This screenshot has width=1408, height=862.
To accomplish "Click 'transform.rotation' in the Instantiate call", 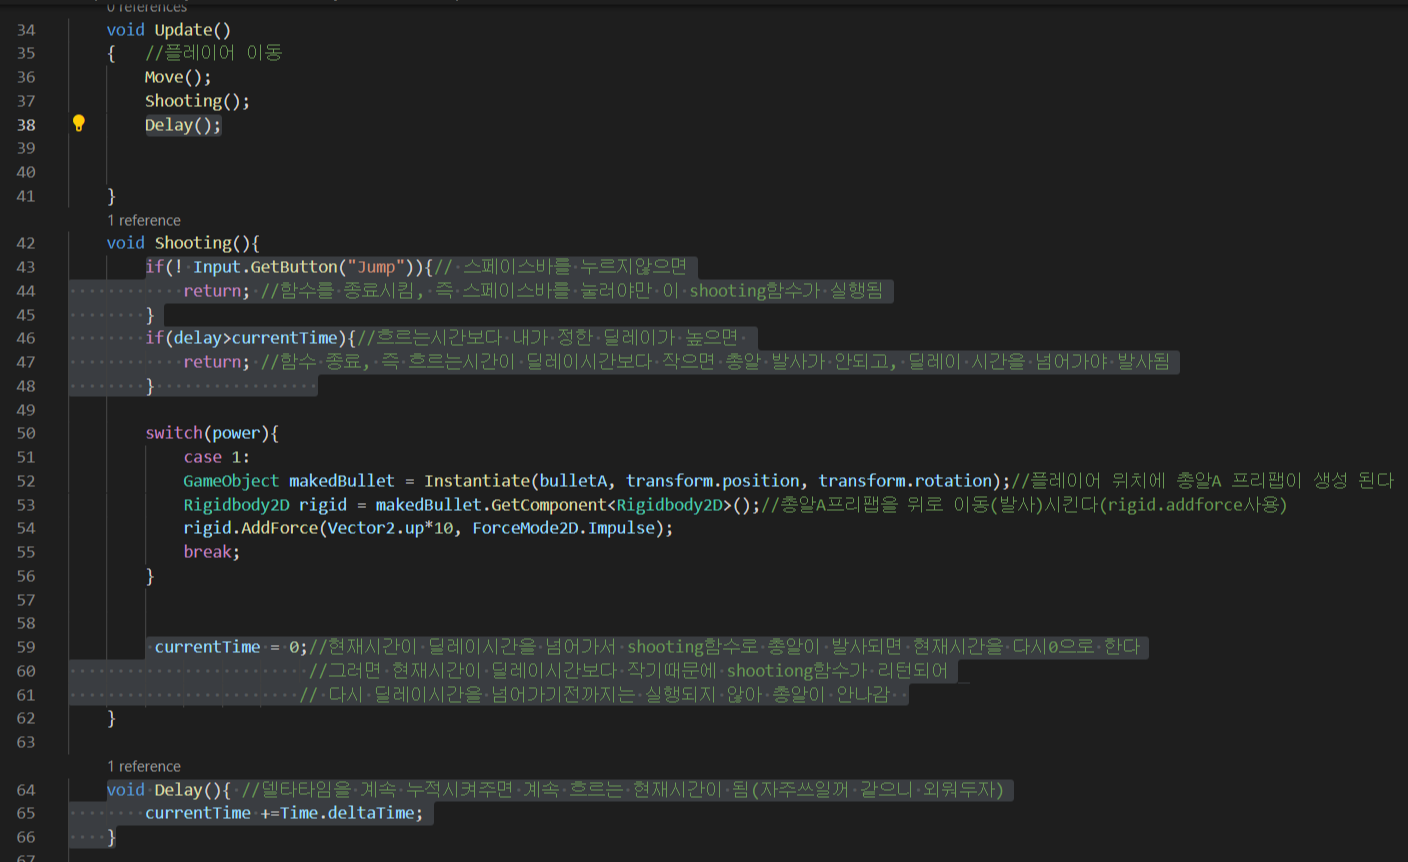I will coord(905,481).
